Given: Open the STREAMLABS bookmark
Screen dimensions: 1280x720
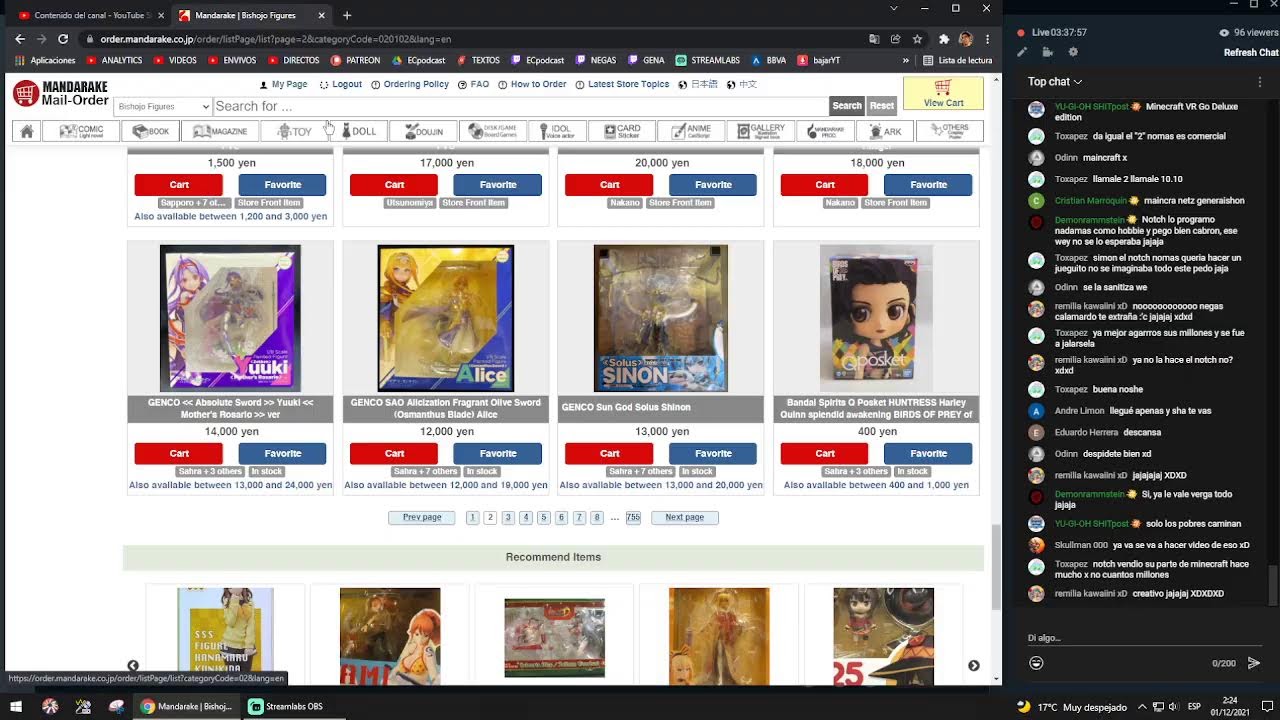Looking at the screenshot, I should click(x=708, y=60).
